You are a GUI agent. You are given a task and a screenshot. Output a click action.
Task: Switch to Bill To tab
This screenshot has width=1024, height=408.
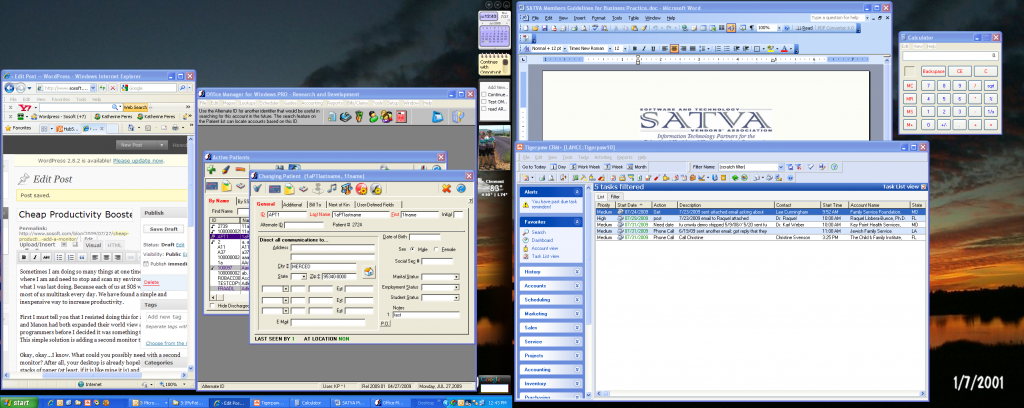click(x=315, y=204)
